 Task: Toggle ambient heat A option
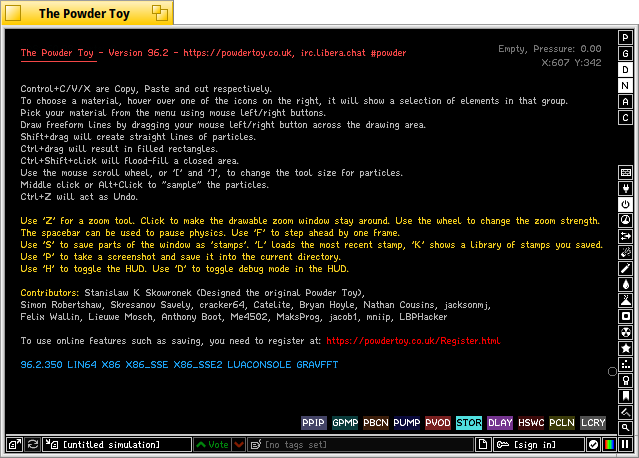coord(626,101)
